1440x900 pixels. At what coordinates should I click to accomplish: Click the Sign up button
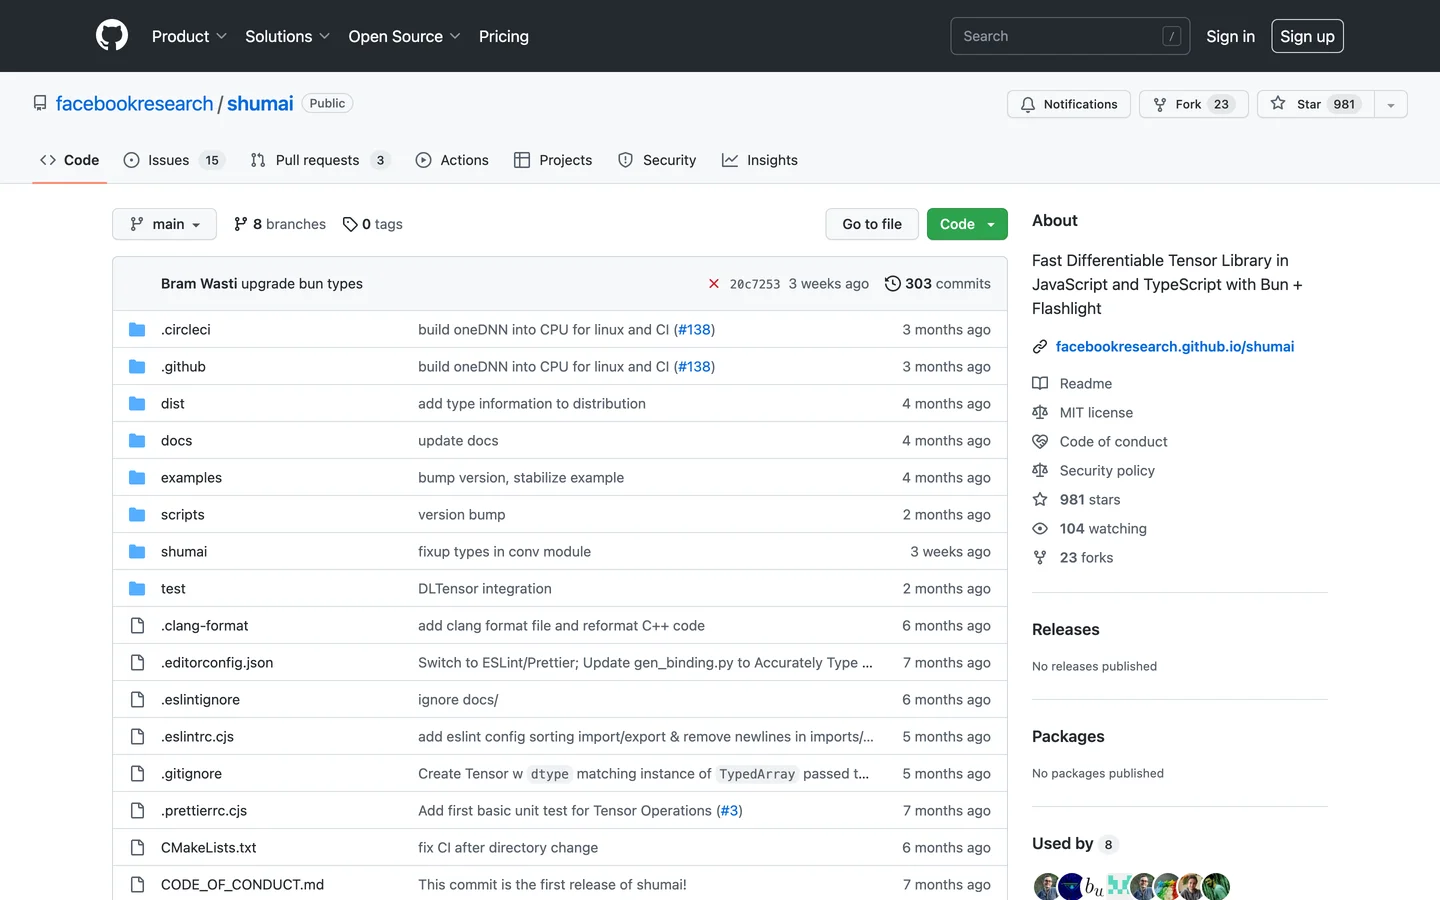tap(1307, 36)
